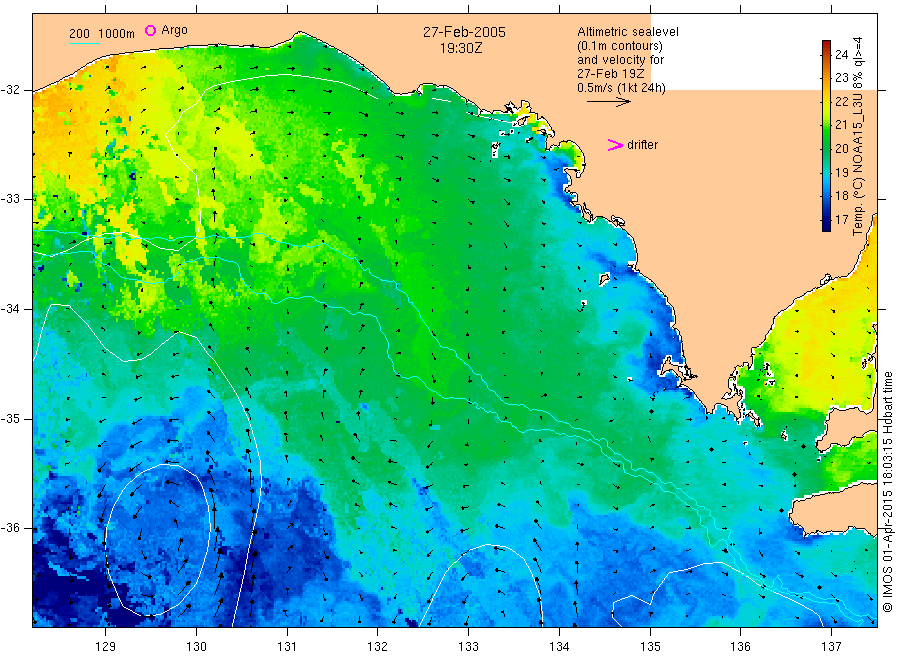
Task: Click the color bar value '18'
Action: (841, 196)
